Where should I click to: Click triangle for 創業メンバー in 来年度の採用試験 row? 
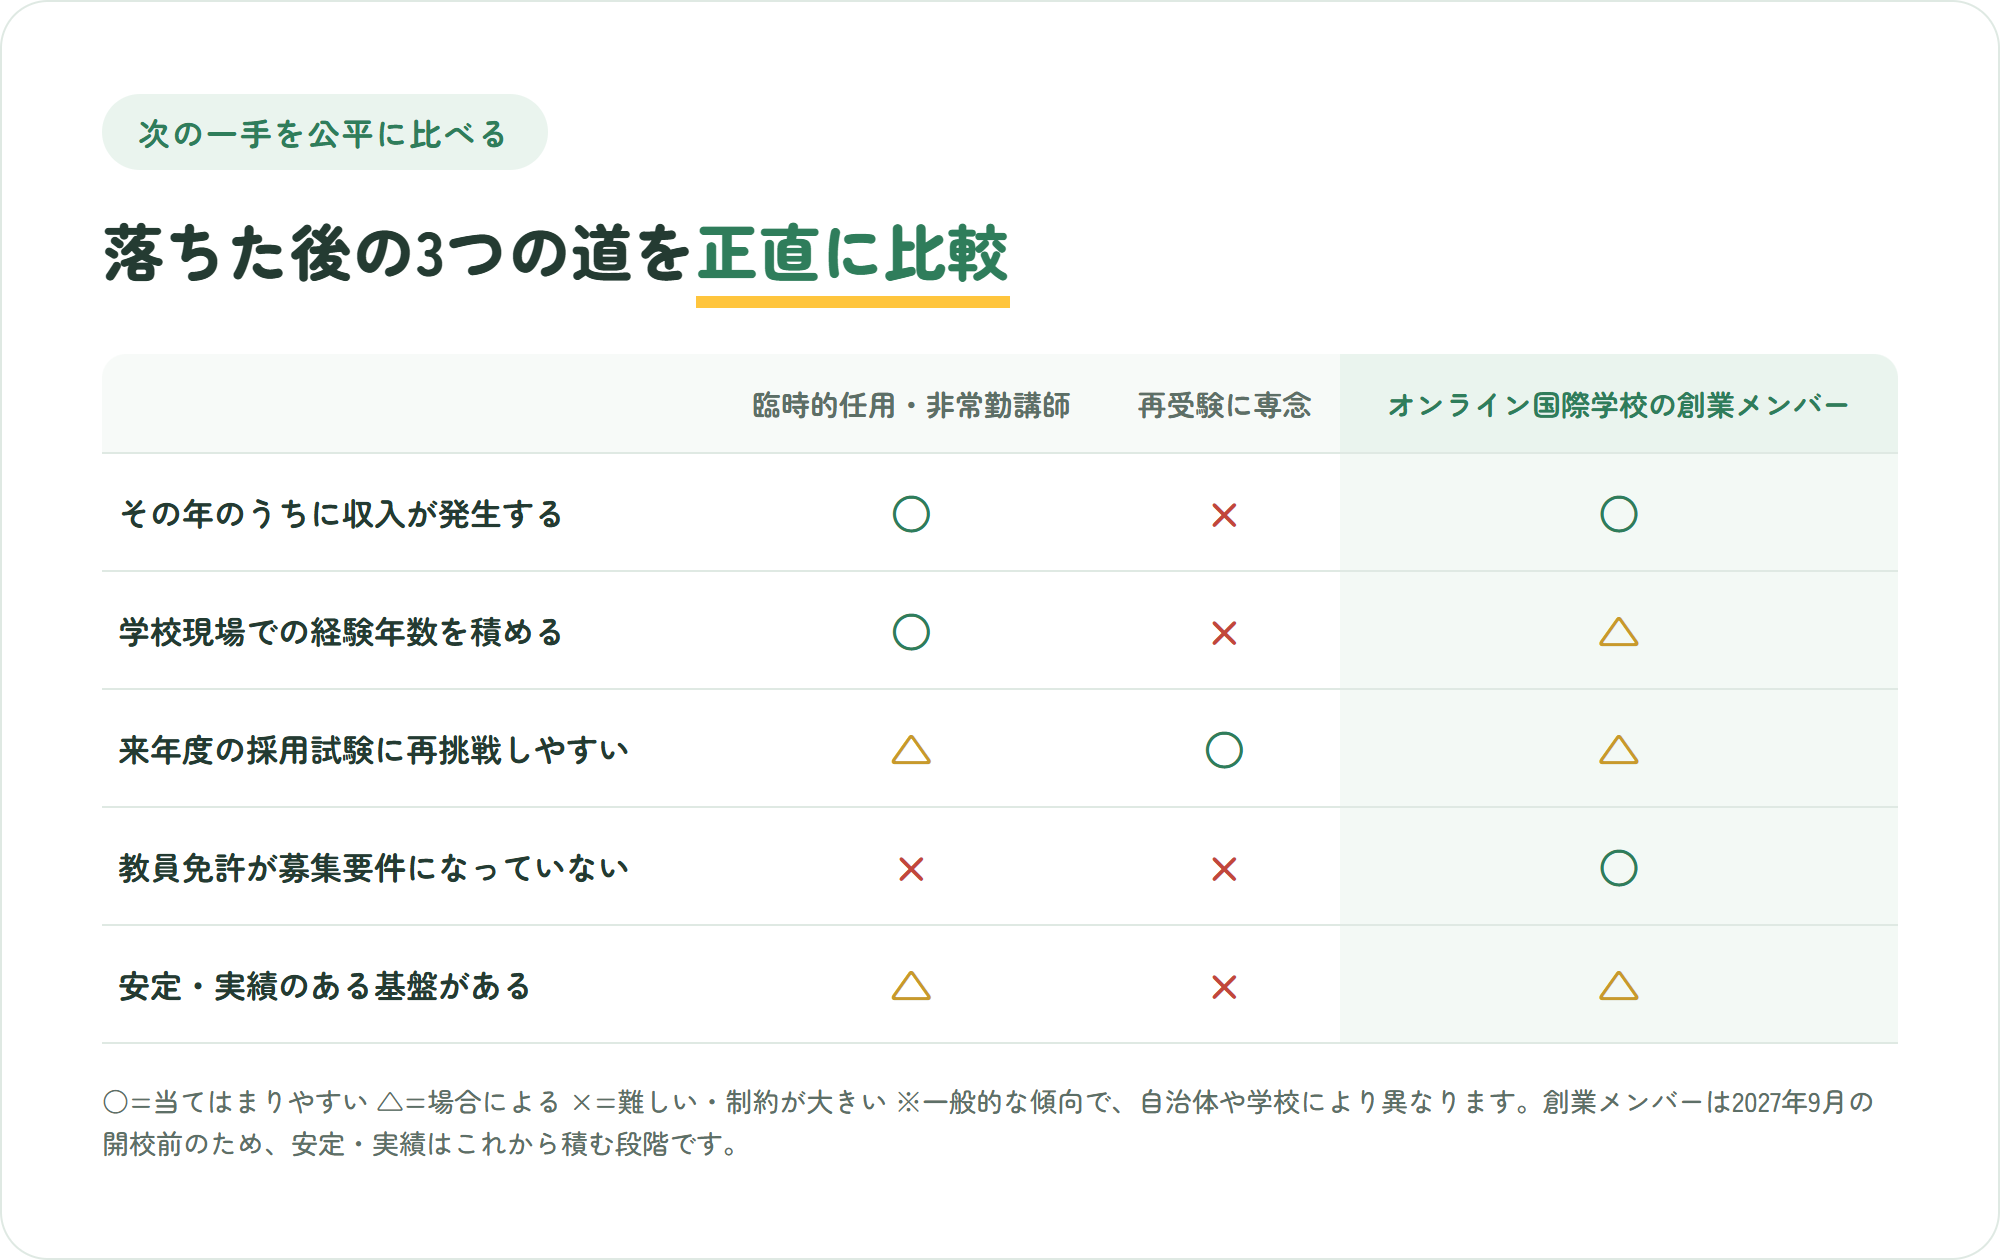1618,750
